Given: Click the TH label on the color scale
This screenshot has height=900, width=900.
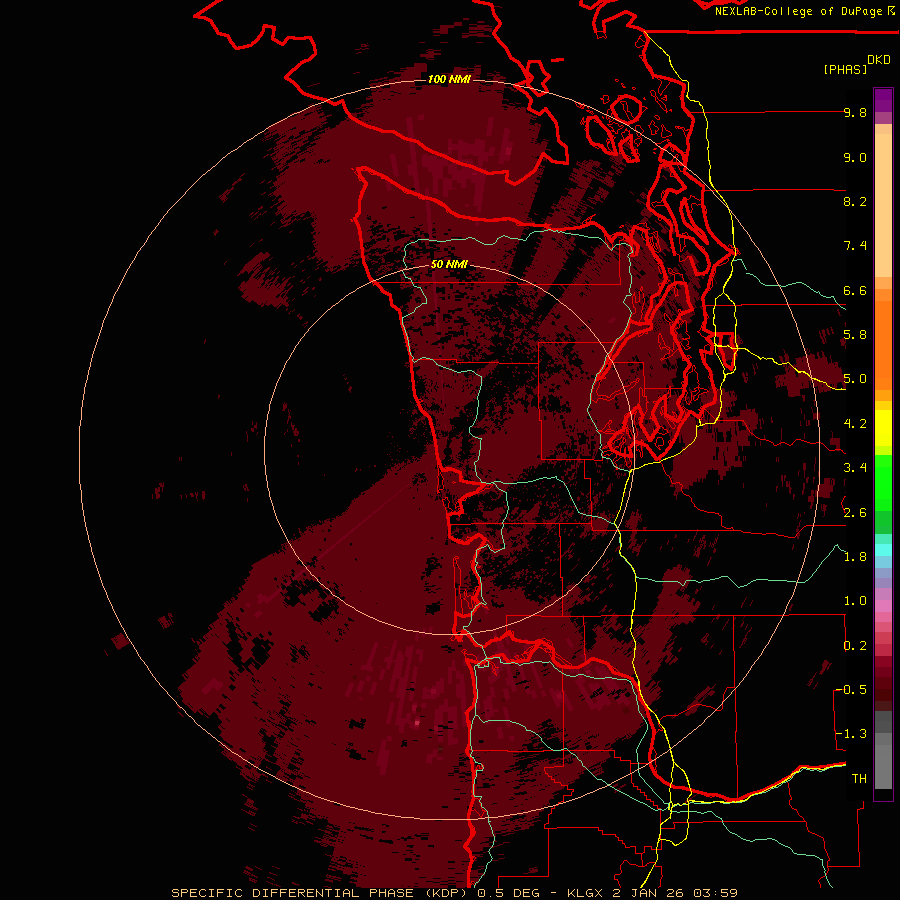Looking at the screenshot, I should coord(859,779).
